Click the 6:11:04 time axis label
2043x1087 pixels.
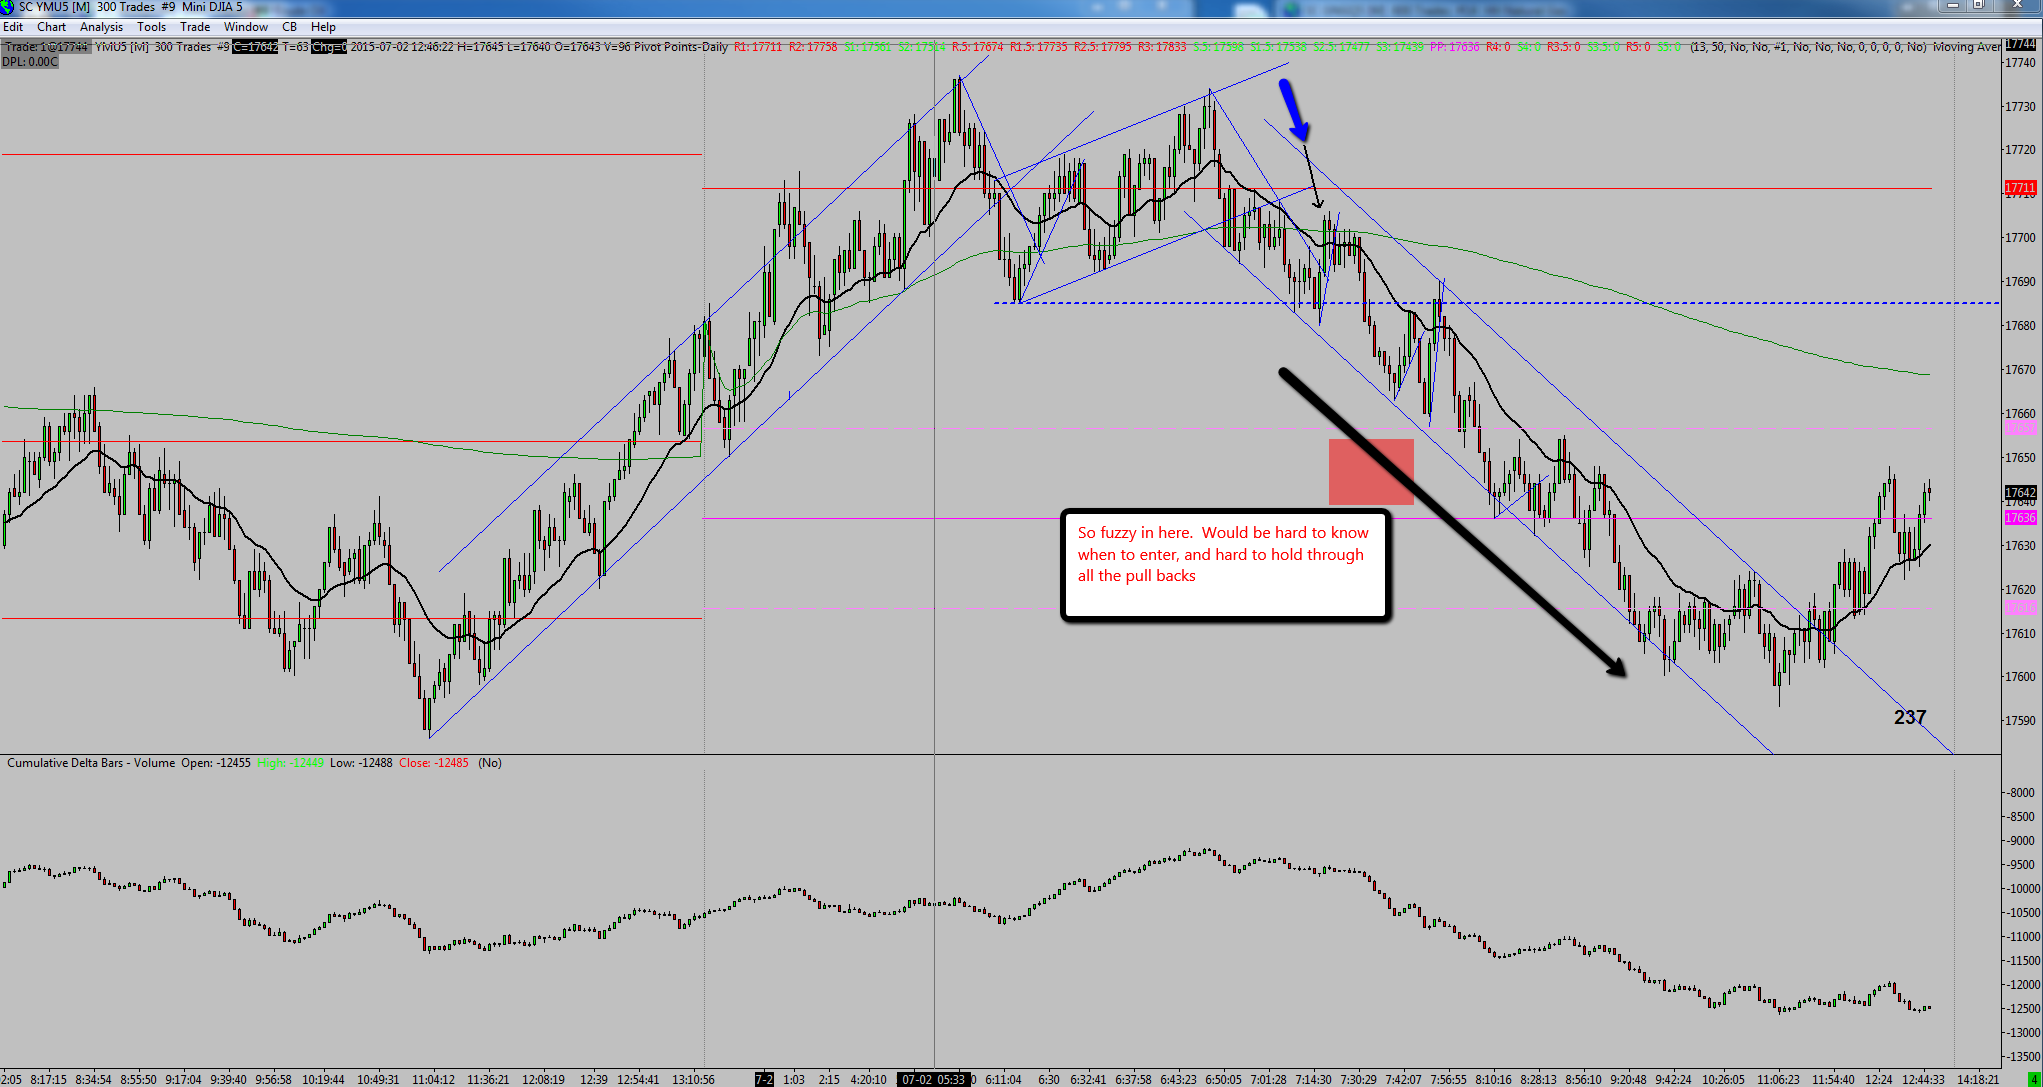[1003, 1080]
